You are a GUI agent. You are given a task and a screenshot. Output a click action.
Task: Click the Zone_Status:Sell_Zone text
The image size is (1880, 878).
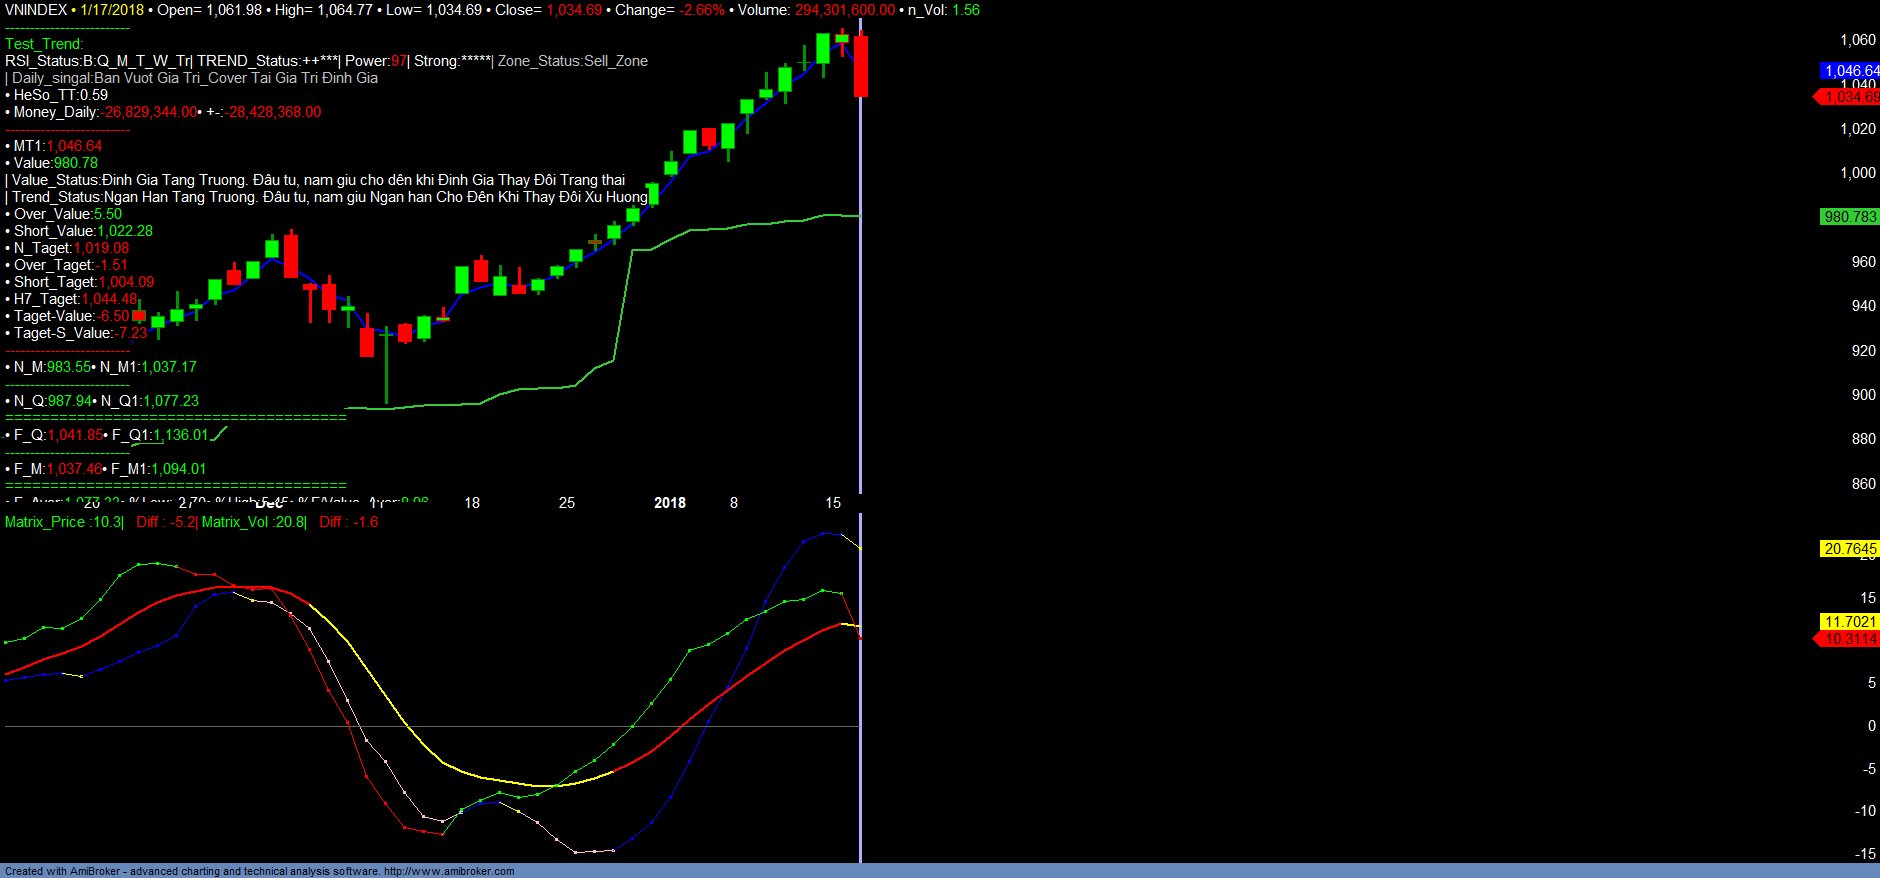pos(572,61)
